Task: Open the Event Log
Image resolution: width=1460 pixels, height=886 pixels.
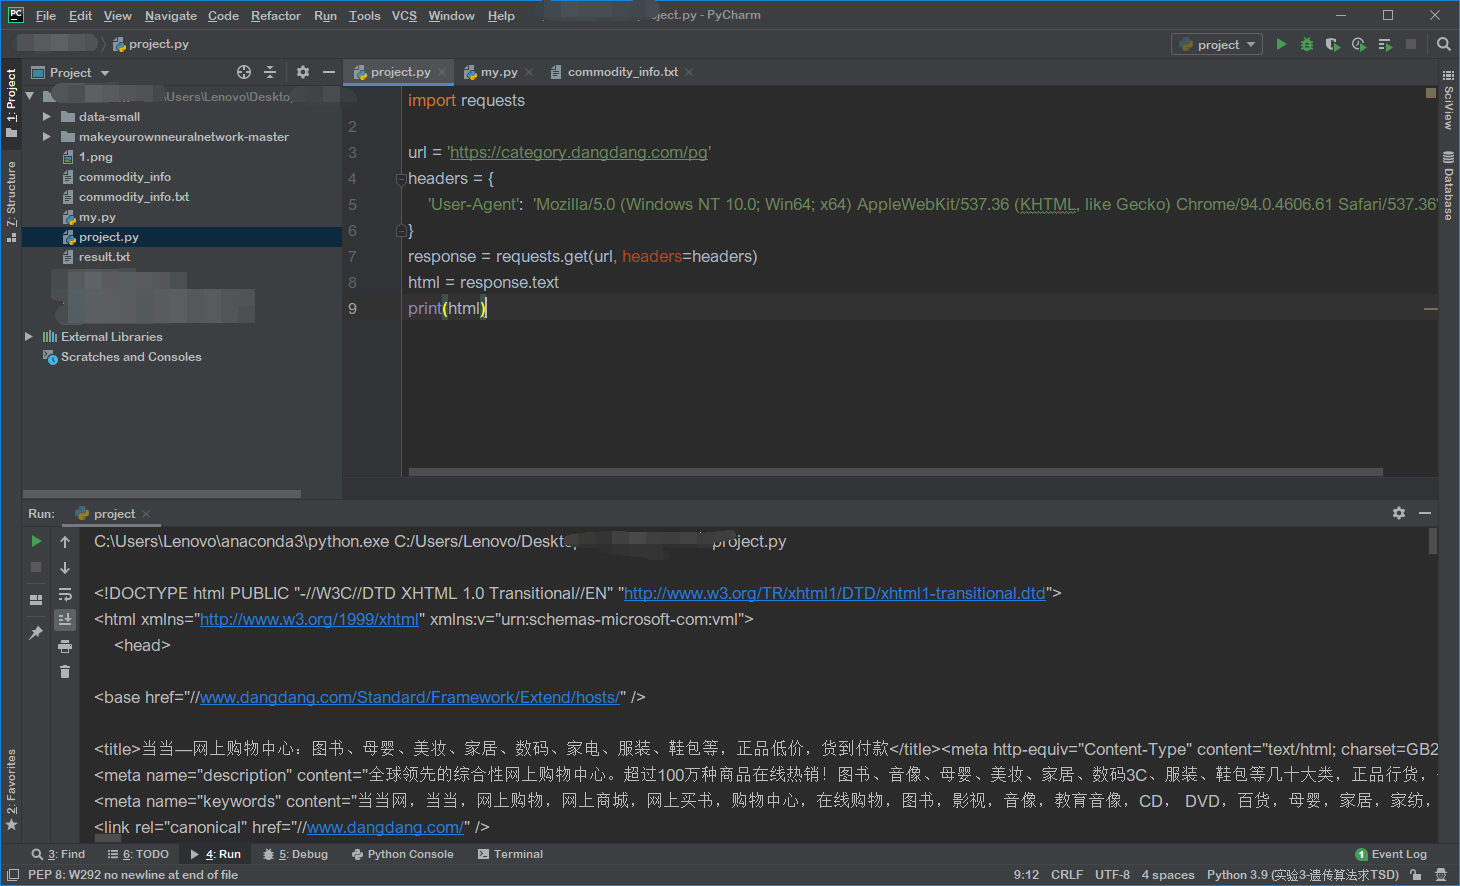Action: click(1391, 854)
